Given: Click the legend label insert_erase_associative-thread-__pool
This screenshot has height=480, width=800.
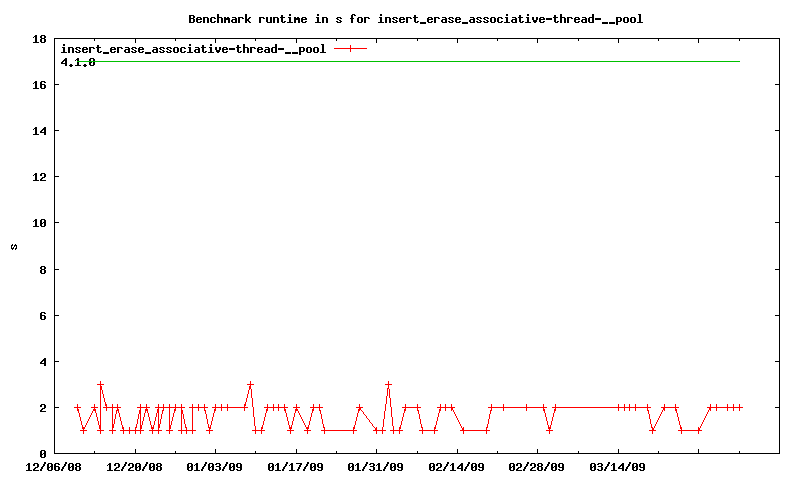Looking at the screenshot, I should tap(193, 48).
